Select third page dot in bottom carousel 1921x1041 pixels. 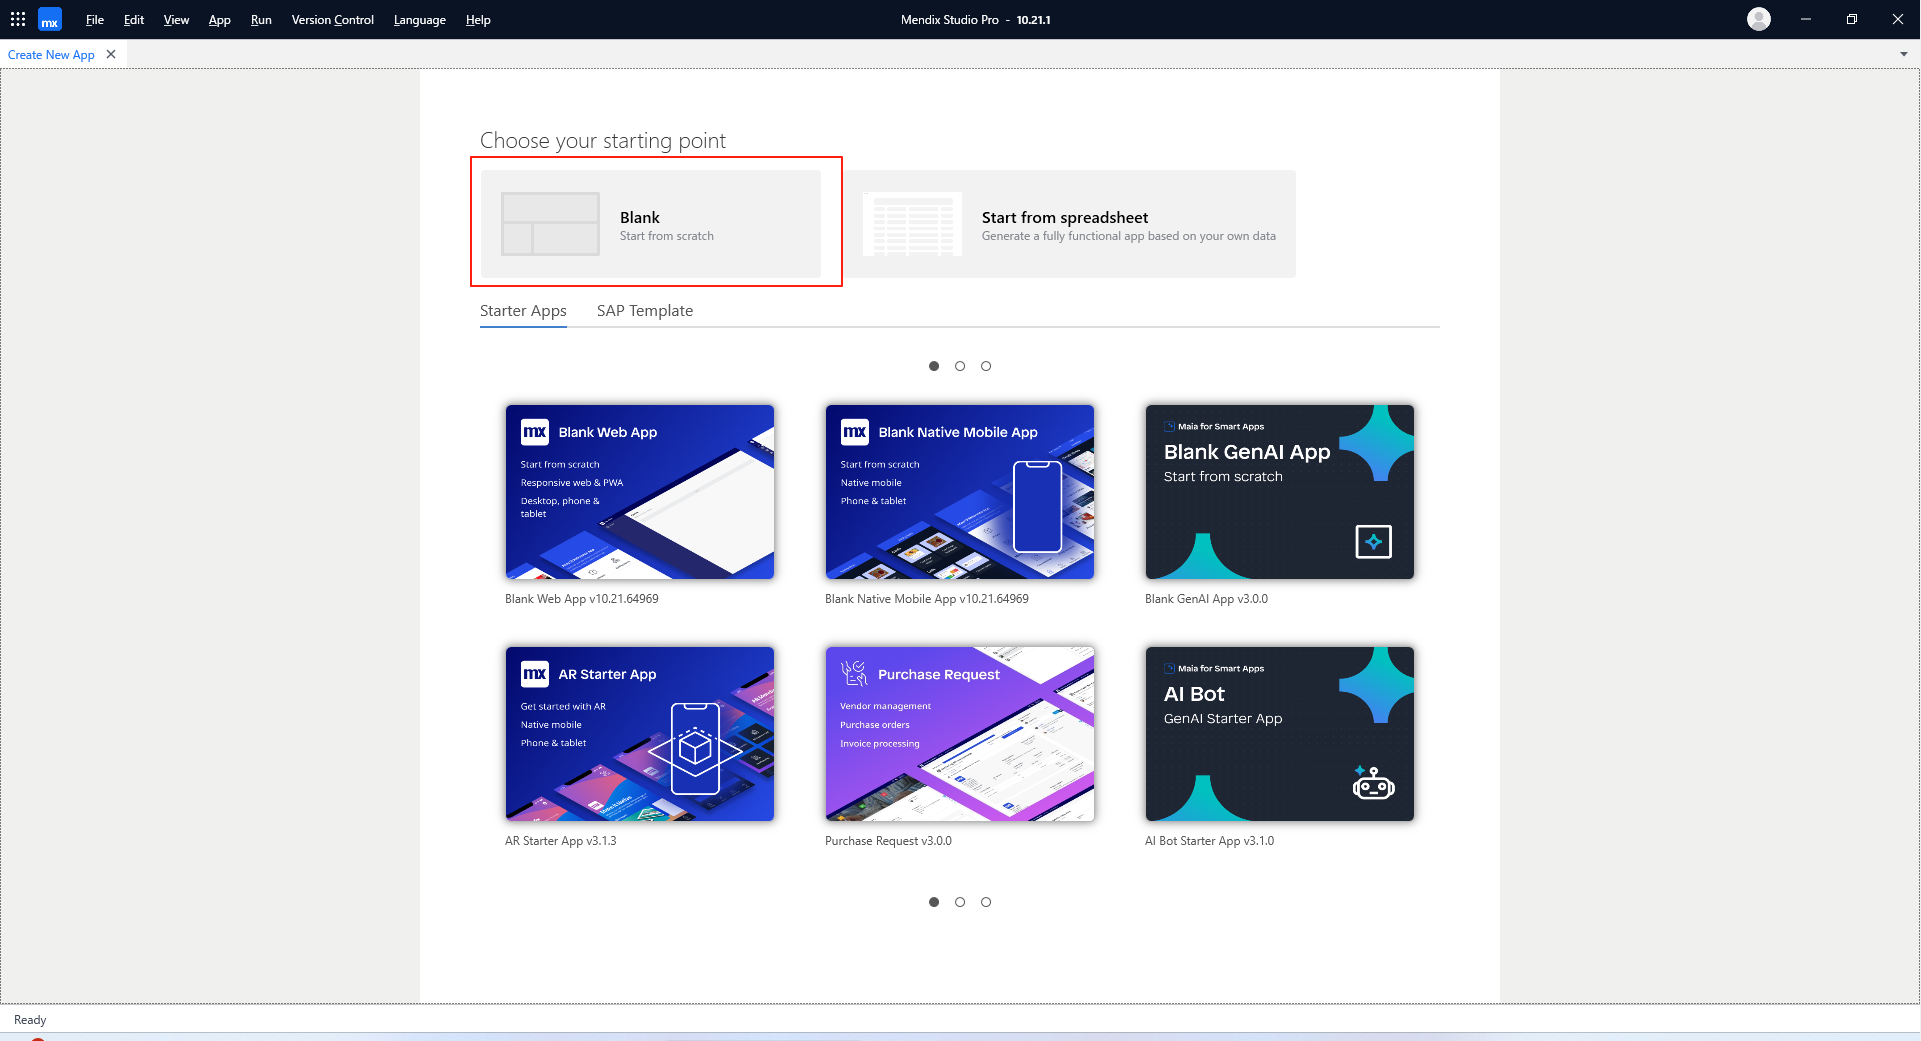(986, 902)
